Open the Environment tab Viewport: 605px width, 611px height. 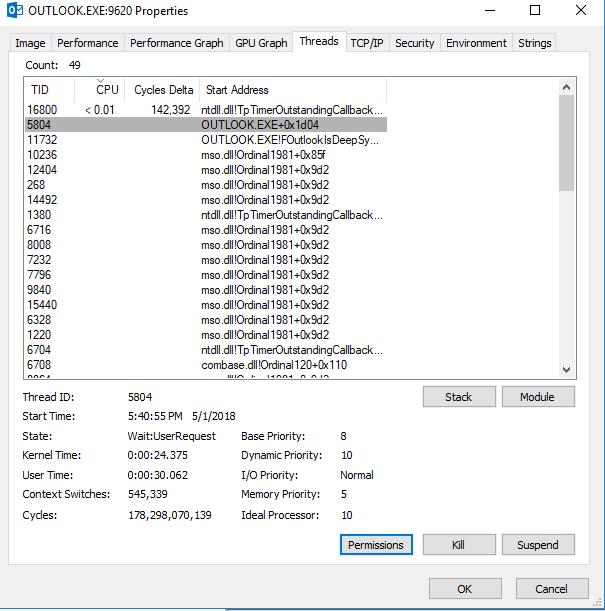[x=476, y=43]
